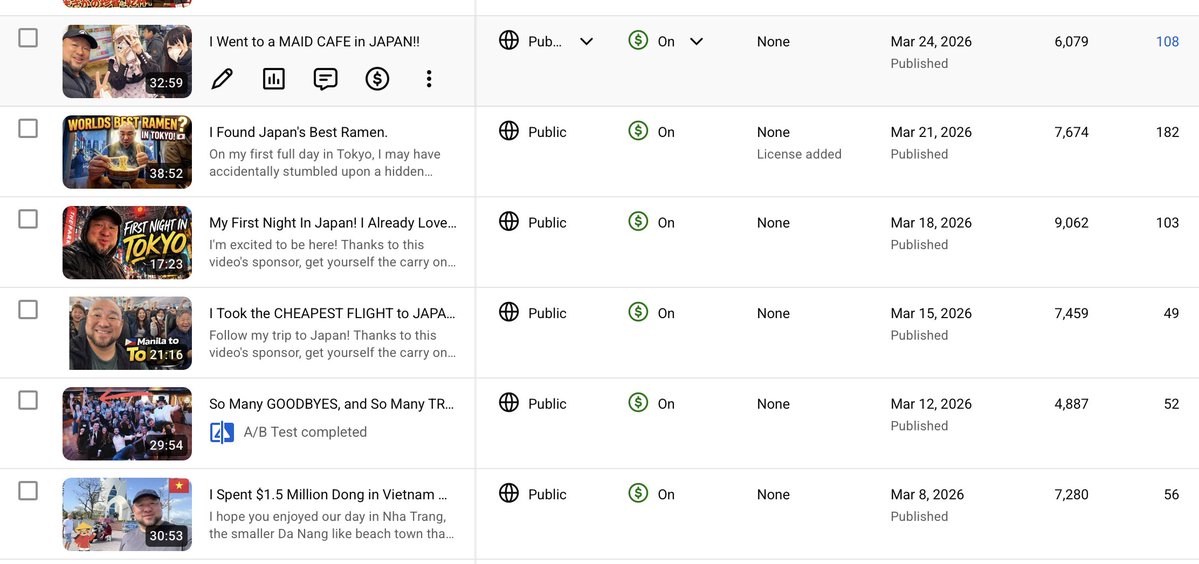Click the globe icon in the So Many GOODBYES row
The image size is (1199, 564).
click(509, 403)
